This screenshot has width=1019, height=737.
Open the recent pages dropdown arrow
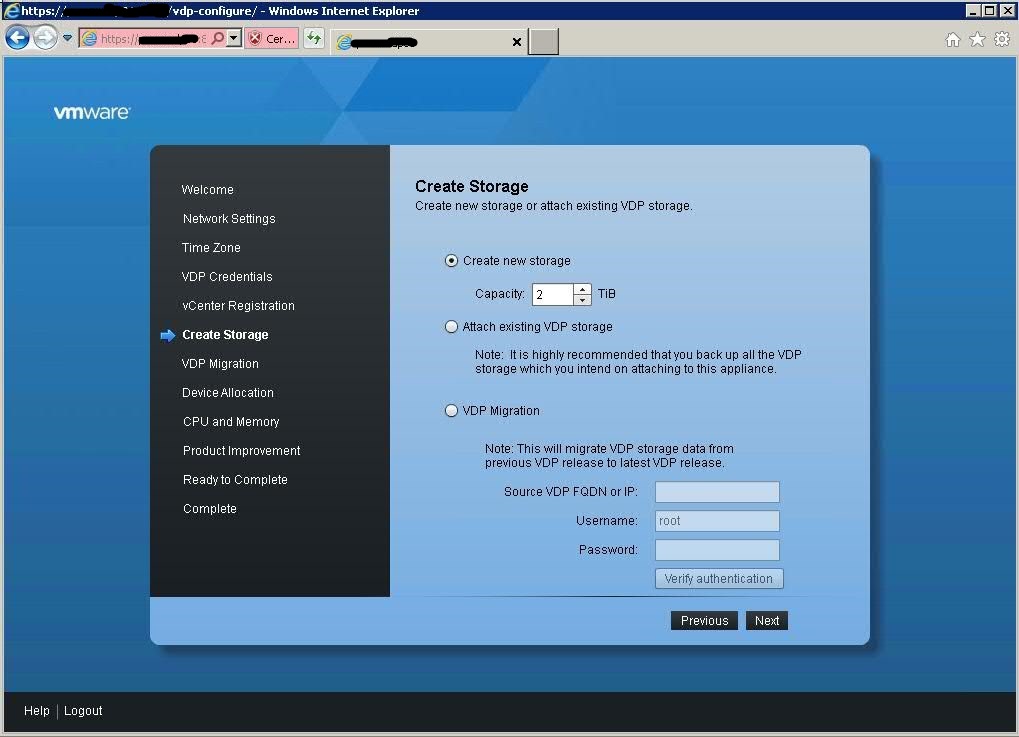coord(67,38)
